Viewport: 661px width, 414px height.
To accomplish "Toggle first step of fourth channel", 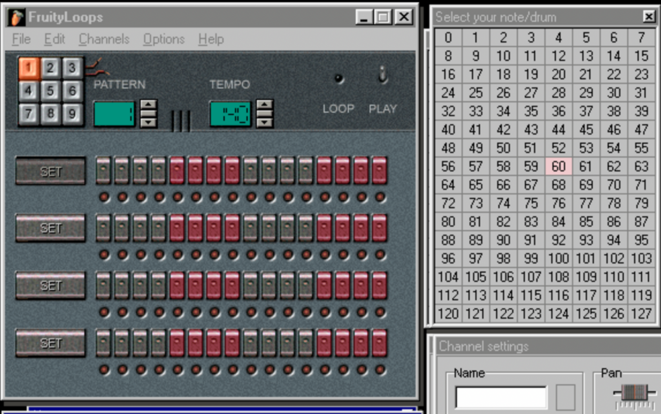I will 103,343.
